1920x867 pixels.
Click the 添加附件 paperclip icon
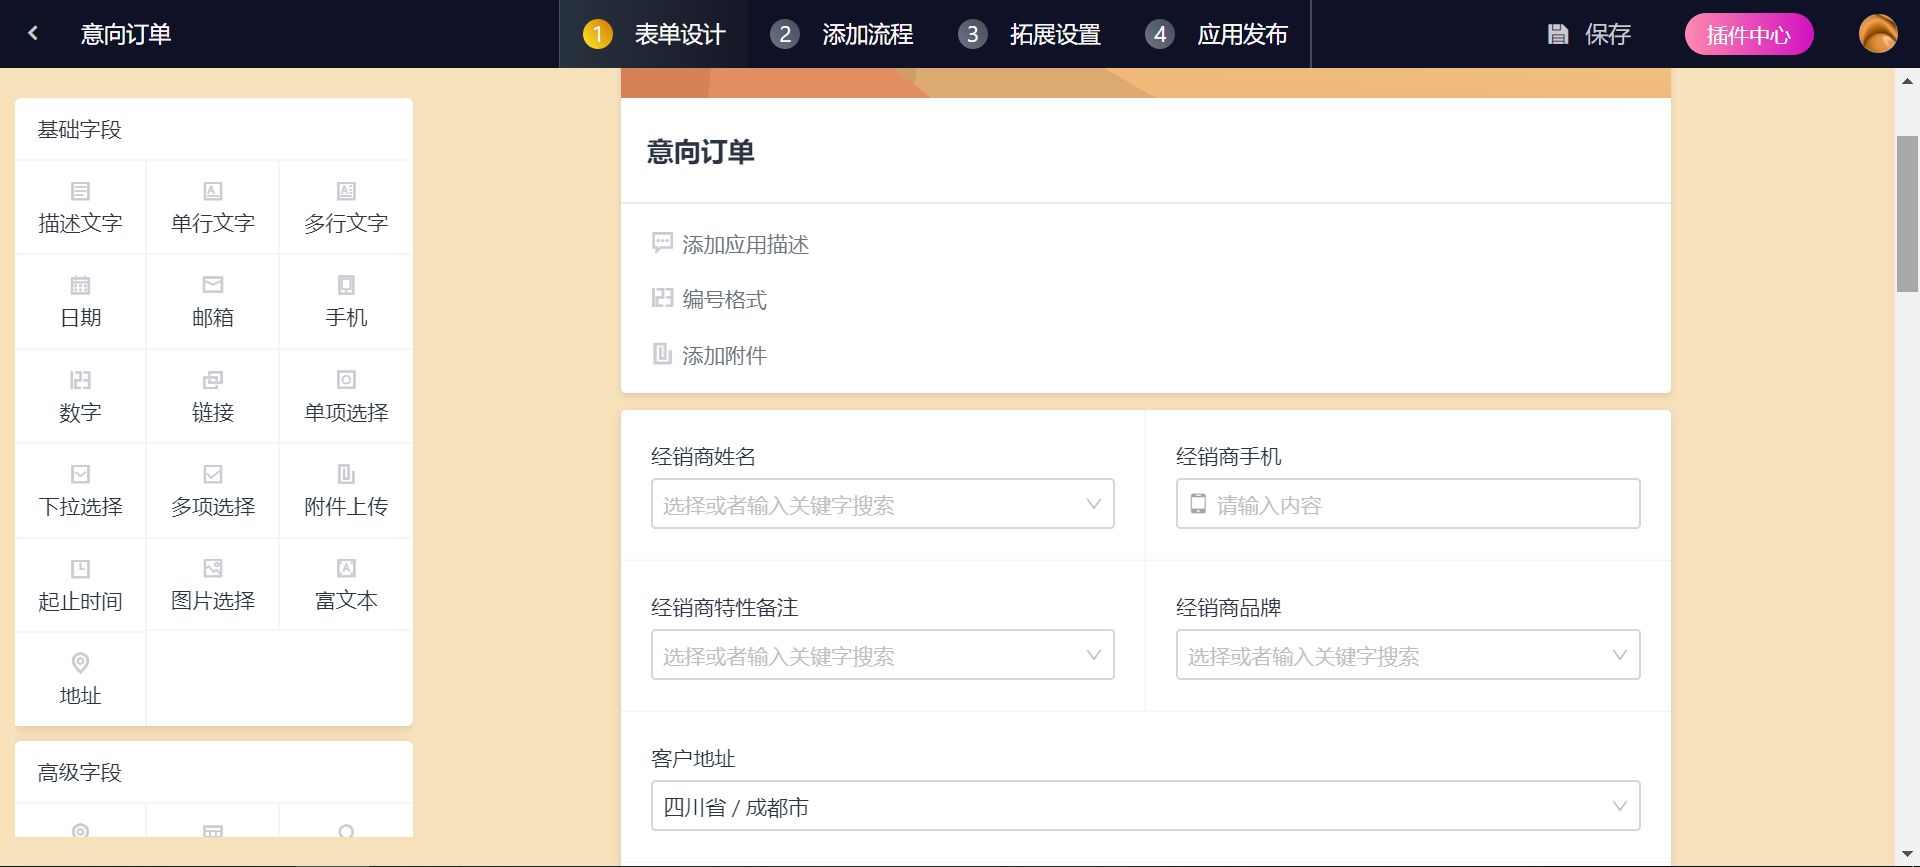662,354
